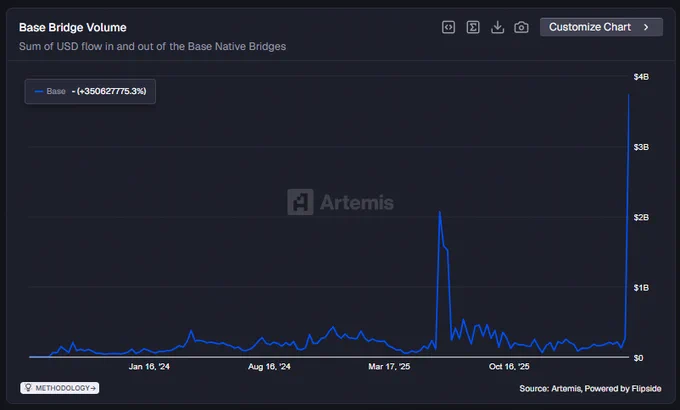Open the Customize Chart panel

click(x=601, y=27)
